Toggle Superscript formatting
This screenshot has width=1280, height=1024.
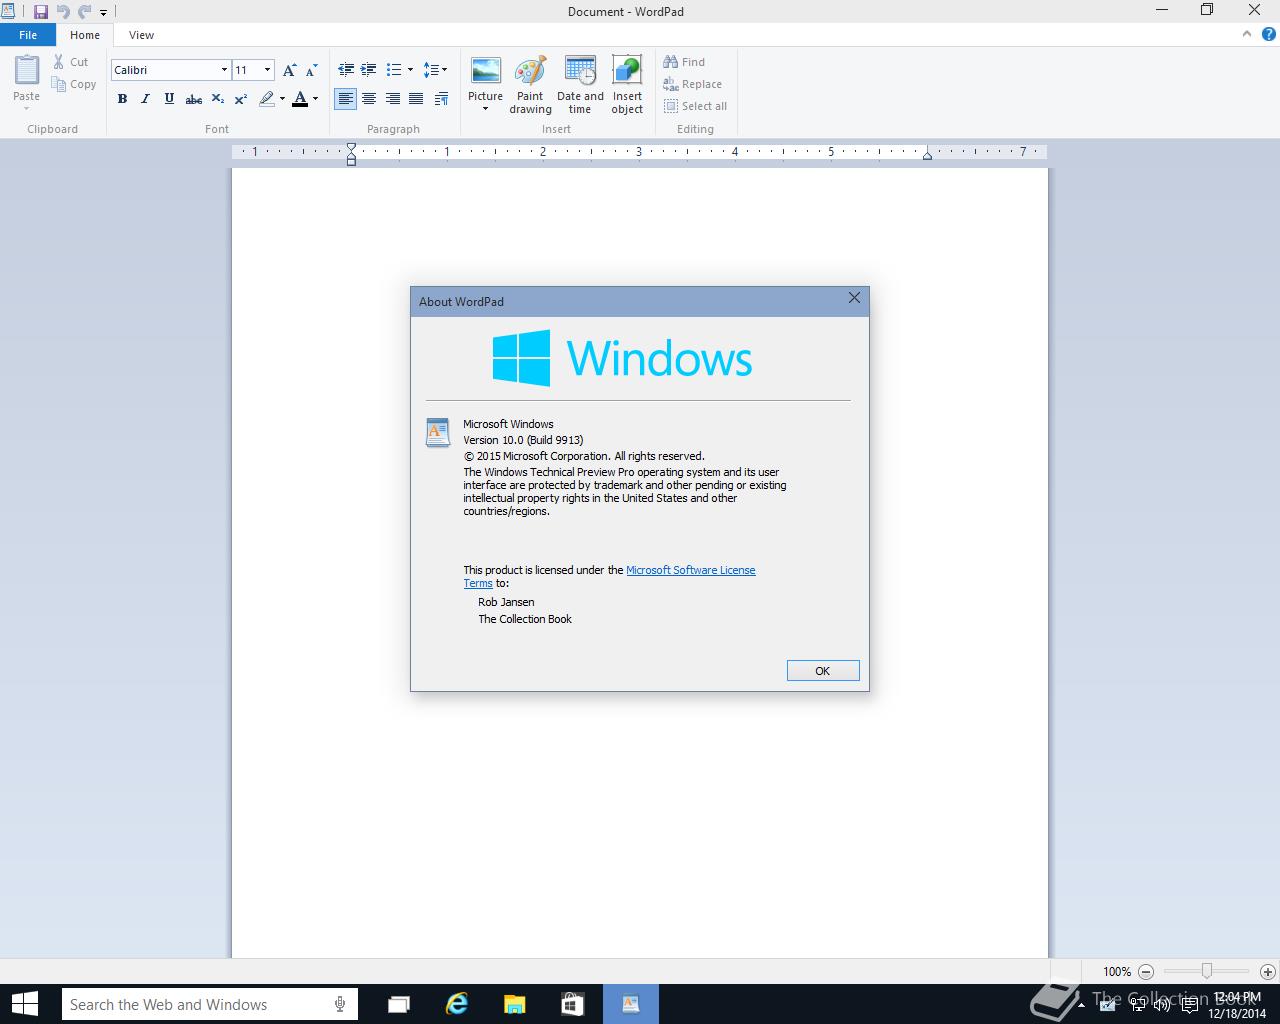point(240,98)
